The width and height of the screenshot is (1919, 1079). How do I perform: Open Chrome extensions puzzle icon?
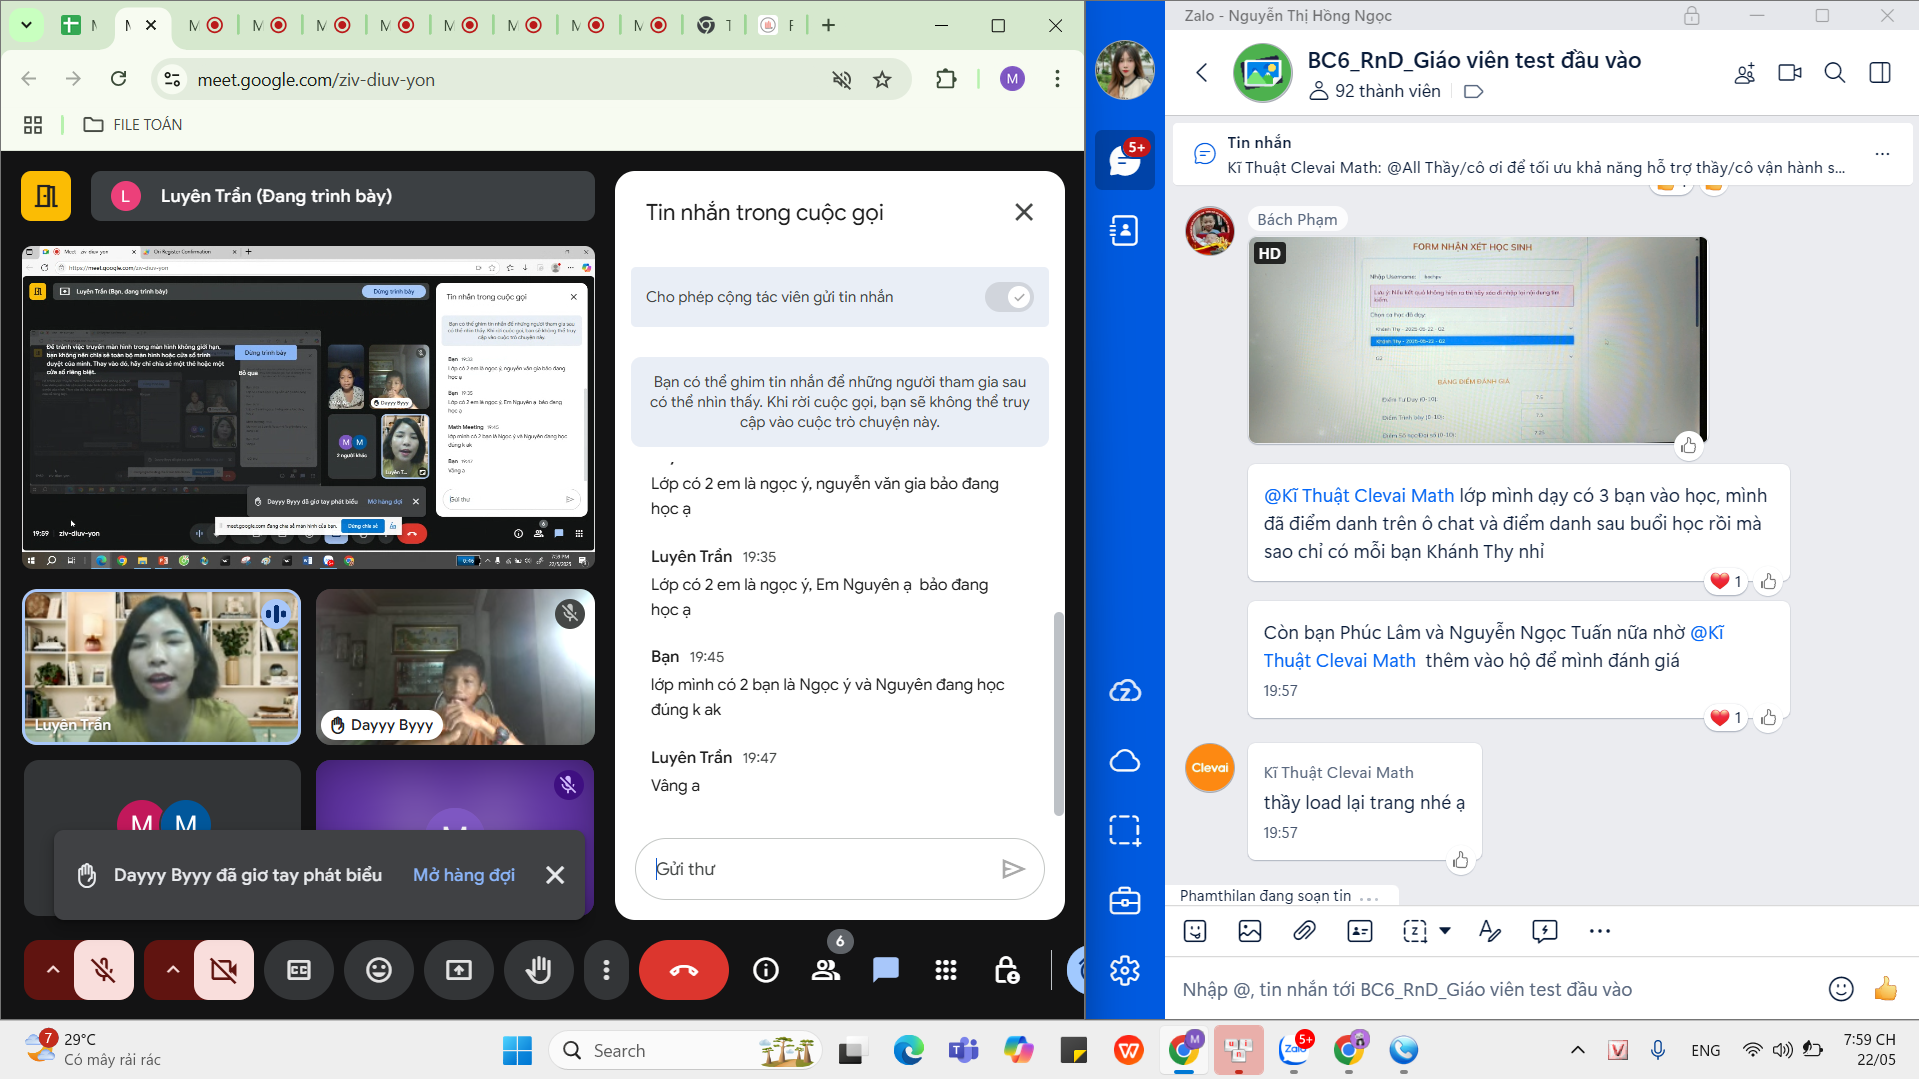pyautogui.click(x=946, y=79)
